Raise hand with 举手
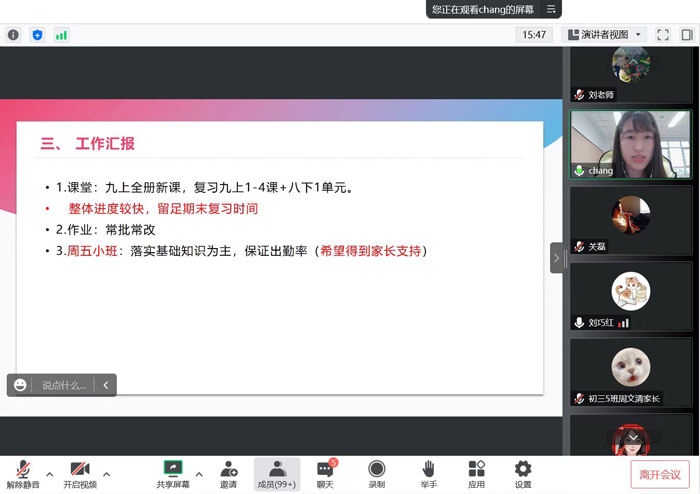Screen dimensions: 700x494 [x=429, y=474]
